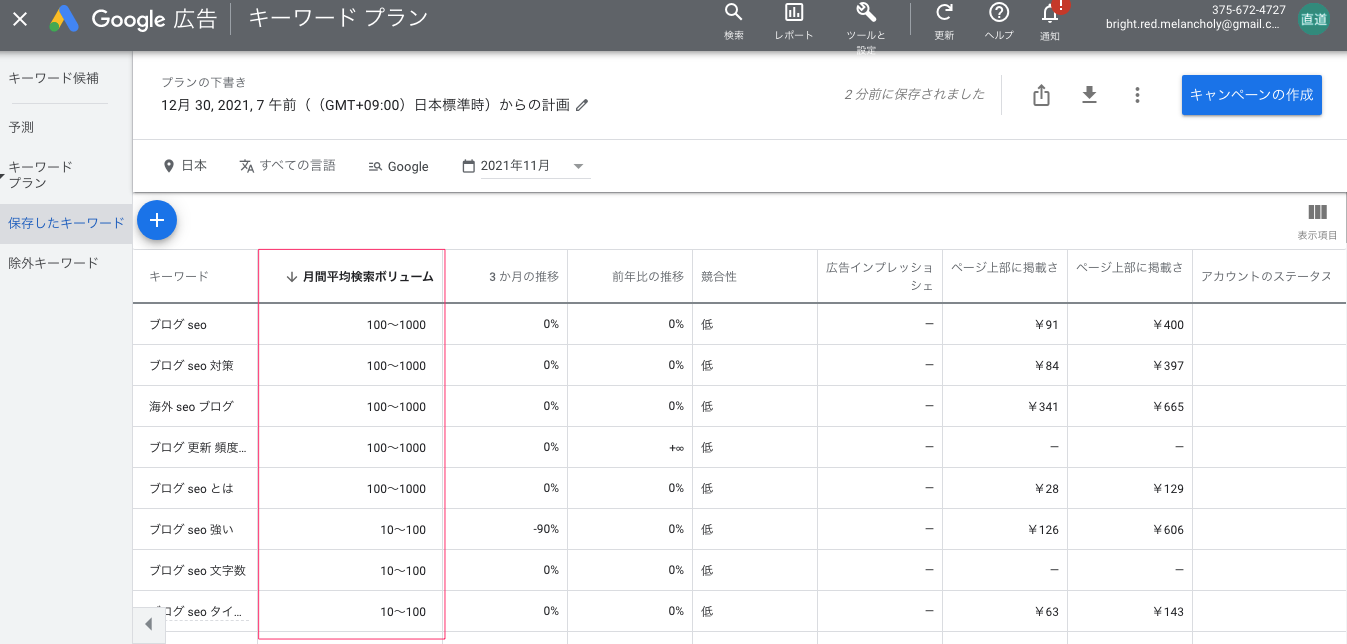Click the 前年比の推移 column header
The width and height of the screenshot is (1347, 644).
pos(648,277)
